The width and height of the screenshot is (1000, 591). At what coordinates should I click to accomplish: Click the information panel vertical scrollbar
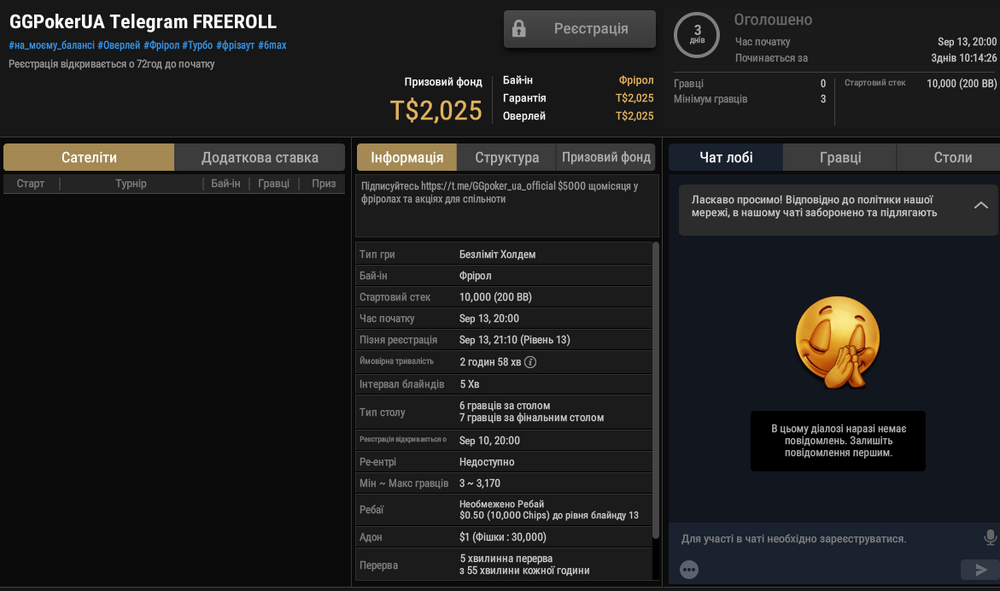click(x=656, y=390)
